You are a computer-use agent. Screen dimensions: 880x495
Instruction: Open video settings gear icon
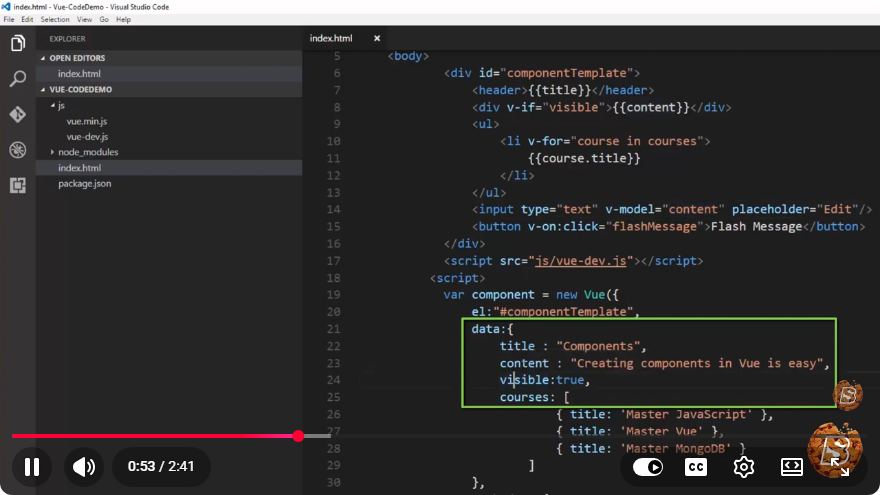click(x=744, y=467)
